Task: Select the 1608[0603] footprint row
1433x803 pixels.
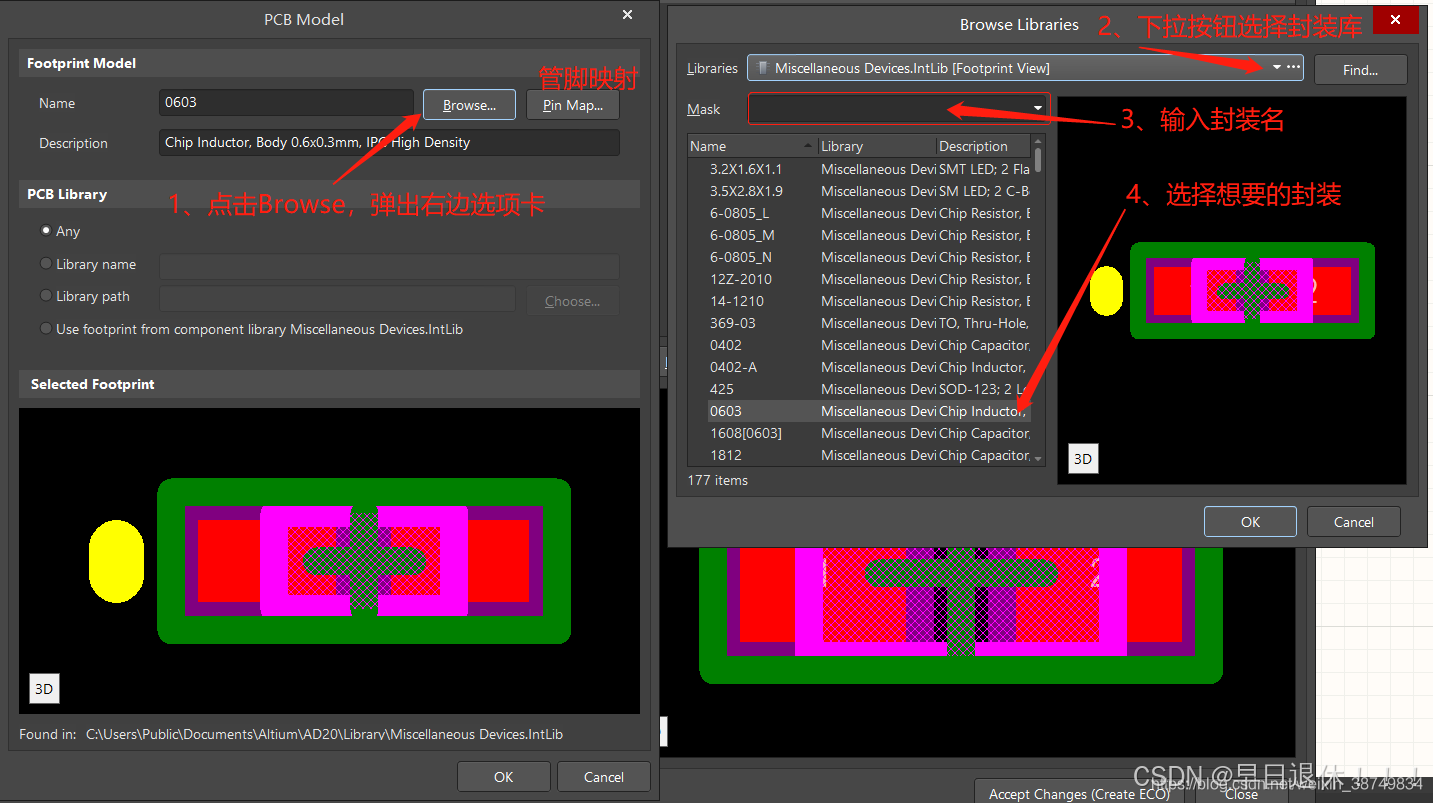Action: coord(859,433)
